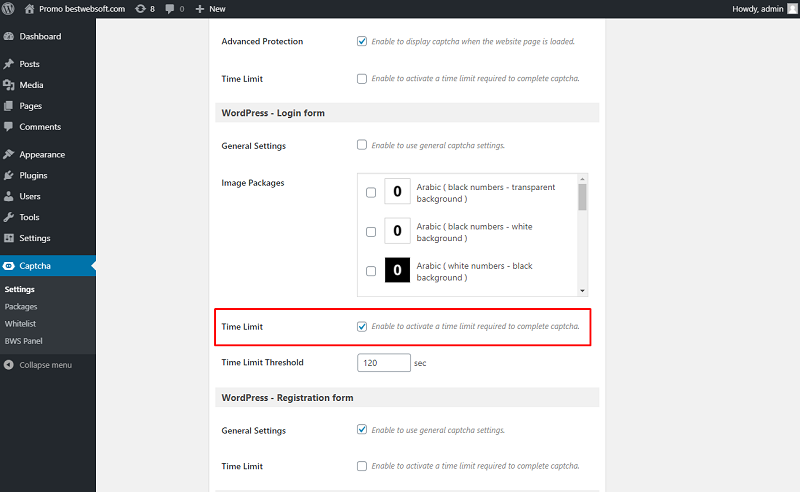The width and height of the screenshot is (800, 492).
Task: Click the Promo bestwebsoft.com site link
Action: click(x=82, y=9)
